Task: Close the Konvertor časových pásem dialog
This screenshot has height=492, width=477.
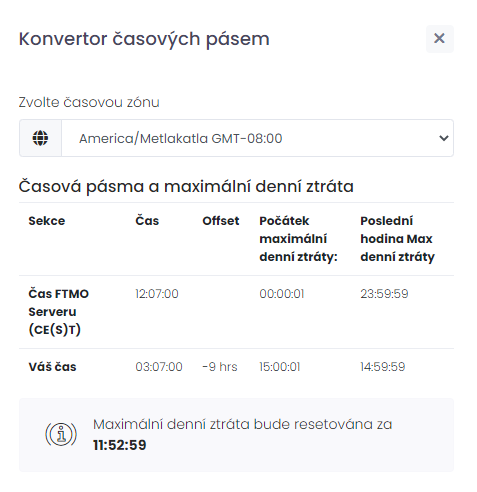Action: click(439, 38)
